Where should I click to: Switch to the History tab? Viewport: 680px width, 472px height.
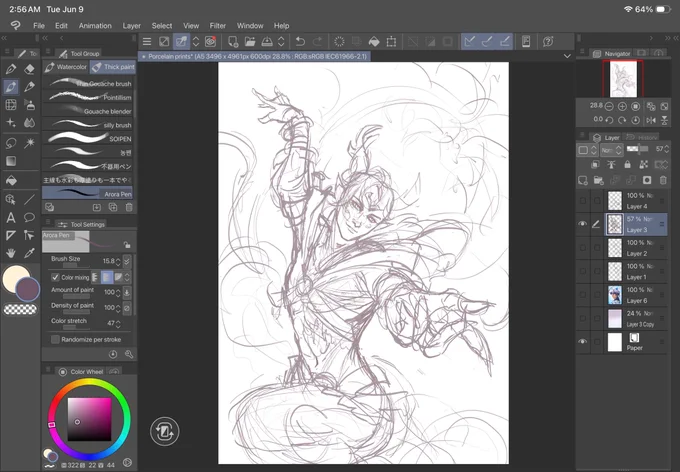(642, 137)
